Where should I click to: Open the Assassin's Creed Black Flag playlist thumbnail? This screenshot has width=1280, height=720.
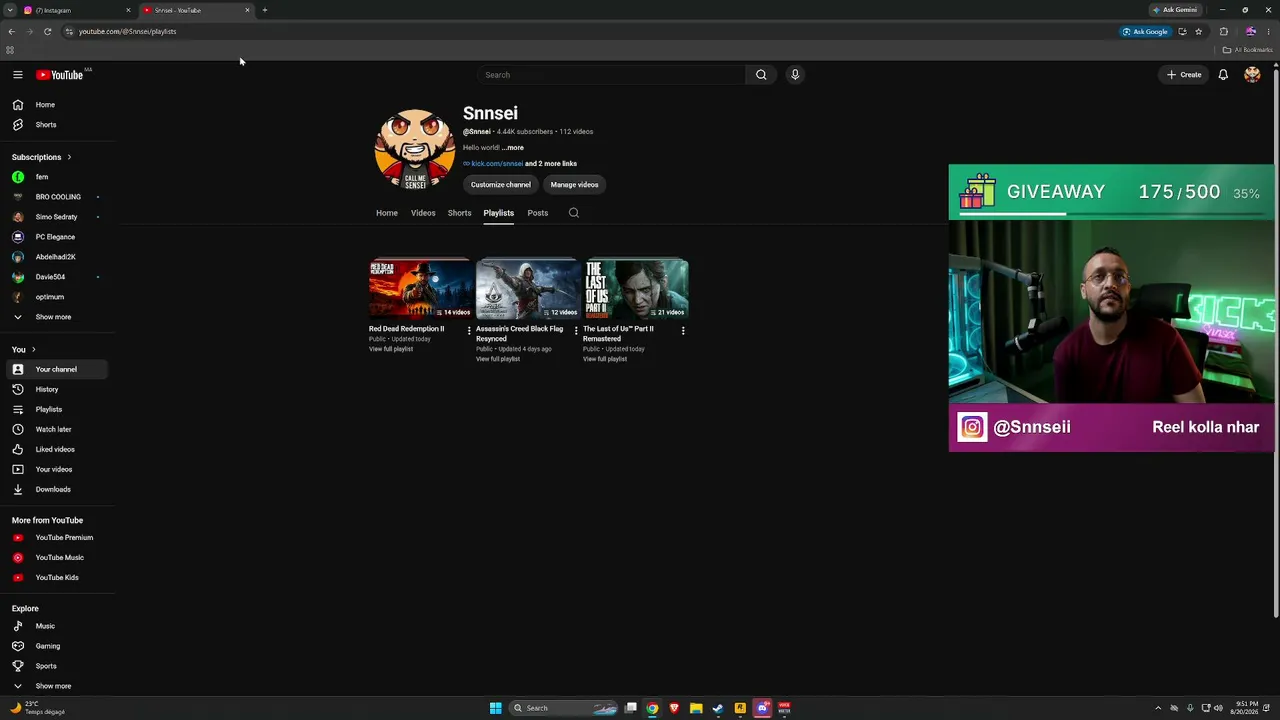point(527,289)
